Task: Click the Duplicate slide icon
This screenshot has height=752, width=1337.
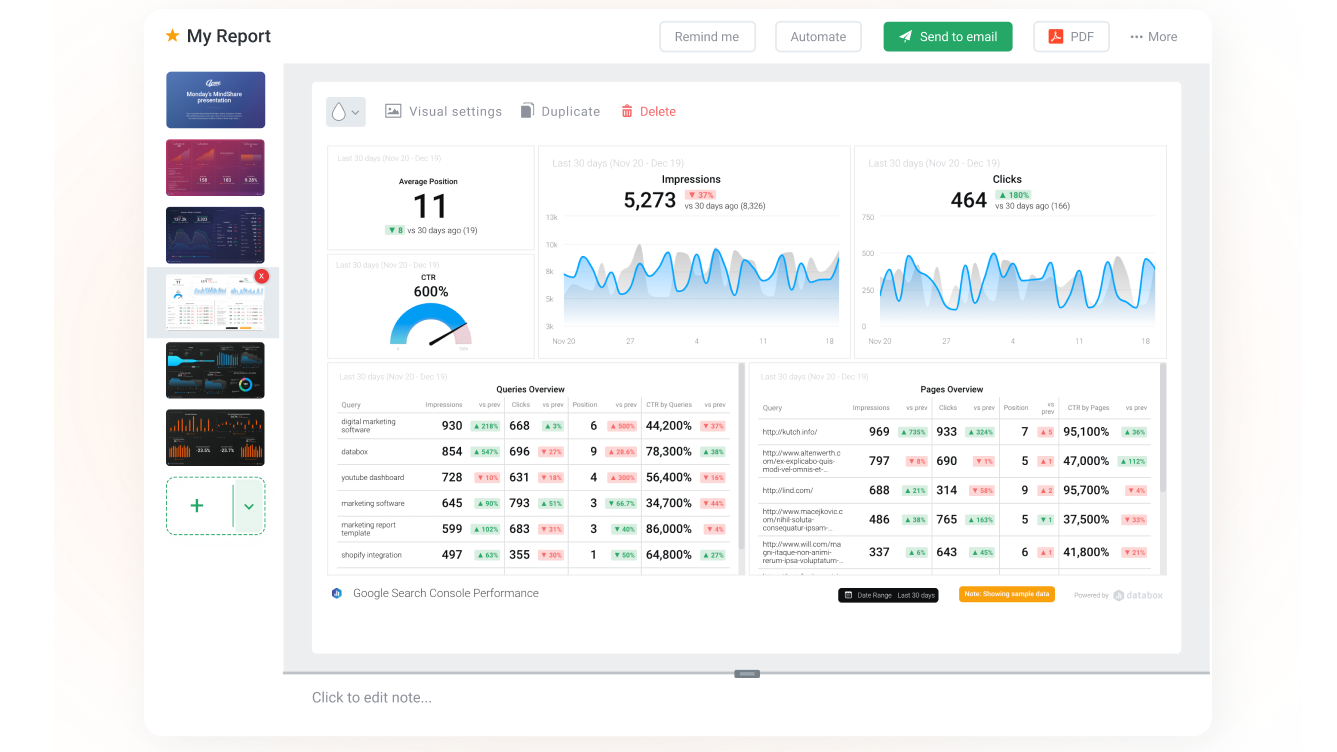Action: tap(527, 111)
